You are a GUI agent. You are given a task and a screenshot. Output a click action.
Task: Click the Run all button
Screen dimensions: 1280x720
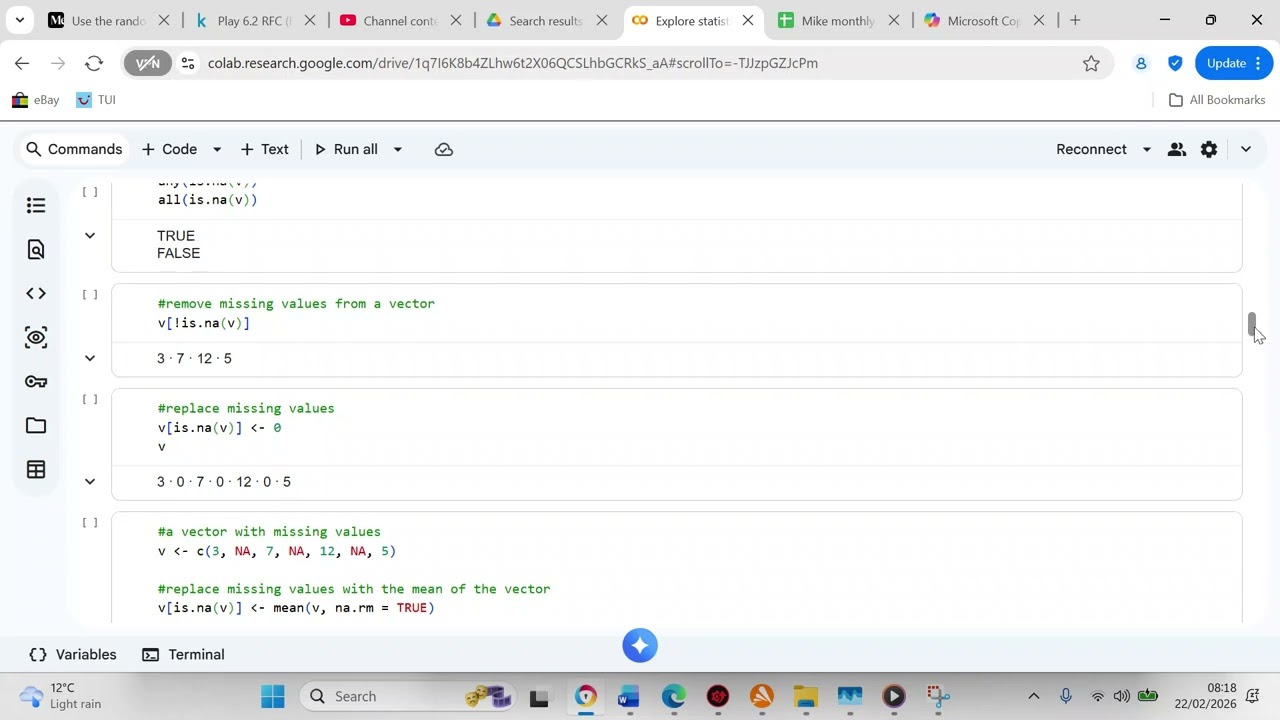346,149
